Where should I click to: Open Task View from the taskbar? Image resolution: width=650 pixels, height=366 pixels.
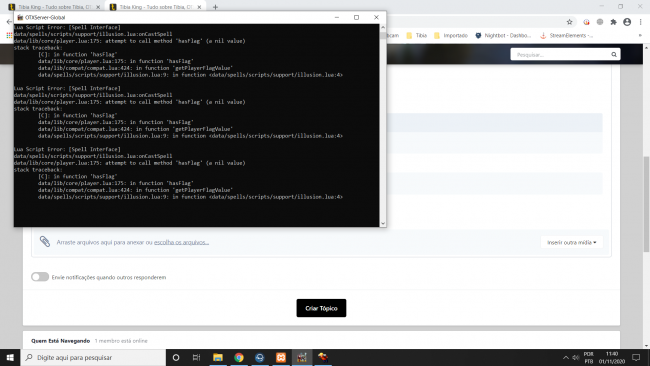click(x=196, y=357)
